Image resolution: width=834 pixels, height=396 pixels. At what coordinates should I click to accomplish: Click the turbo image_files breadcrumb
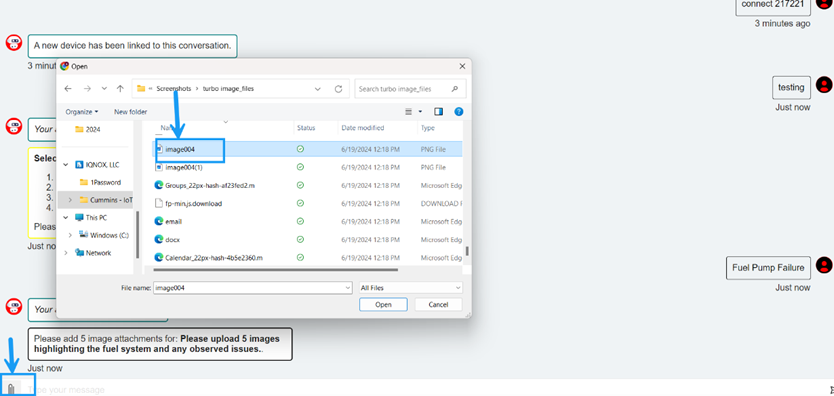click(x=228, y=89)
